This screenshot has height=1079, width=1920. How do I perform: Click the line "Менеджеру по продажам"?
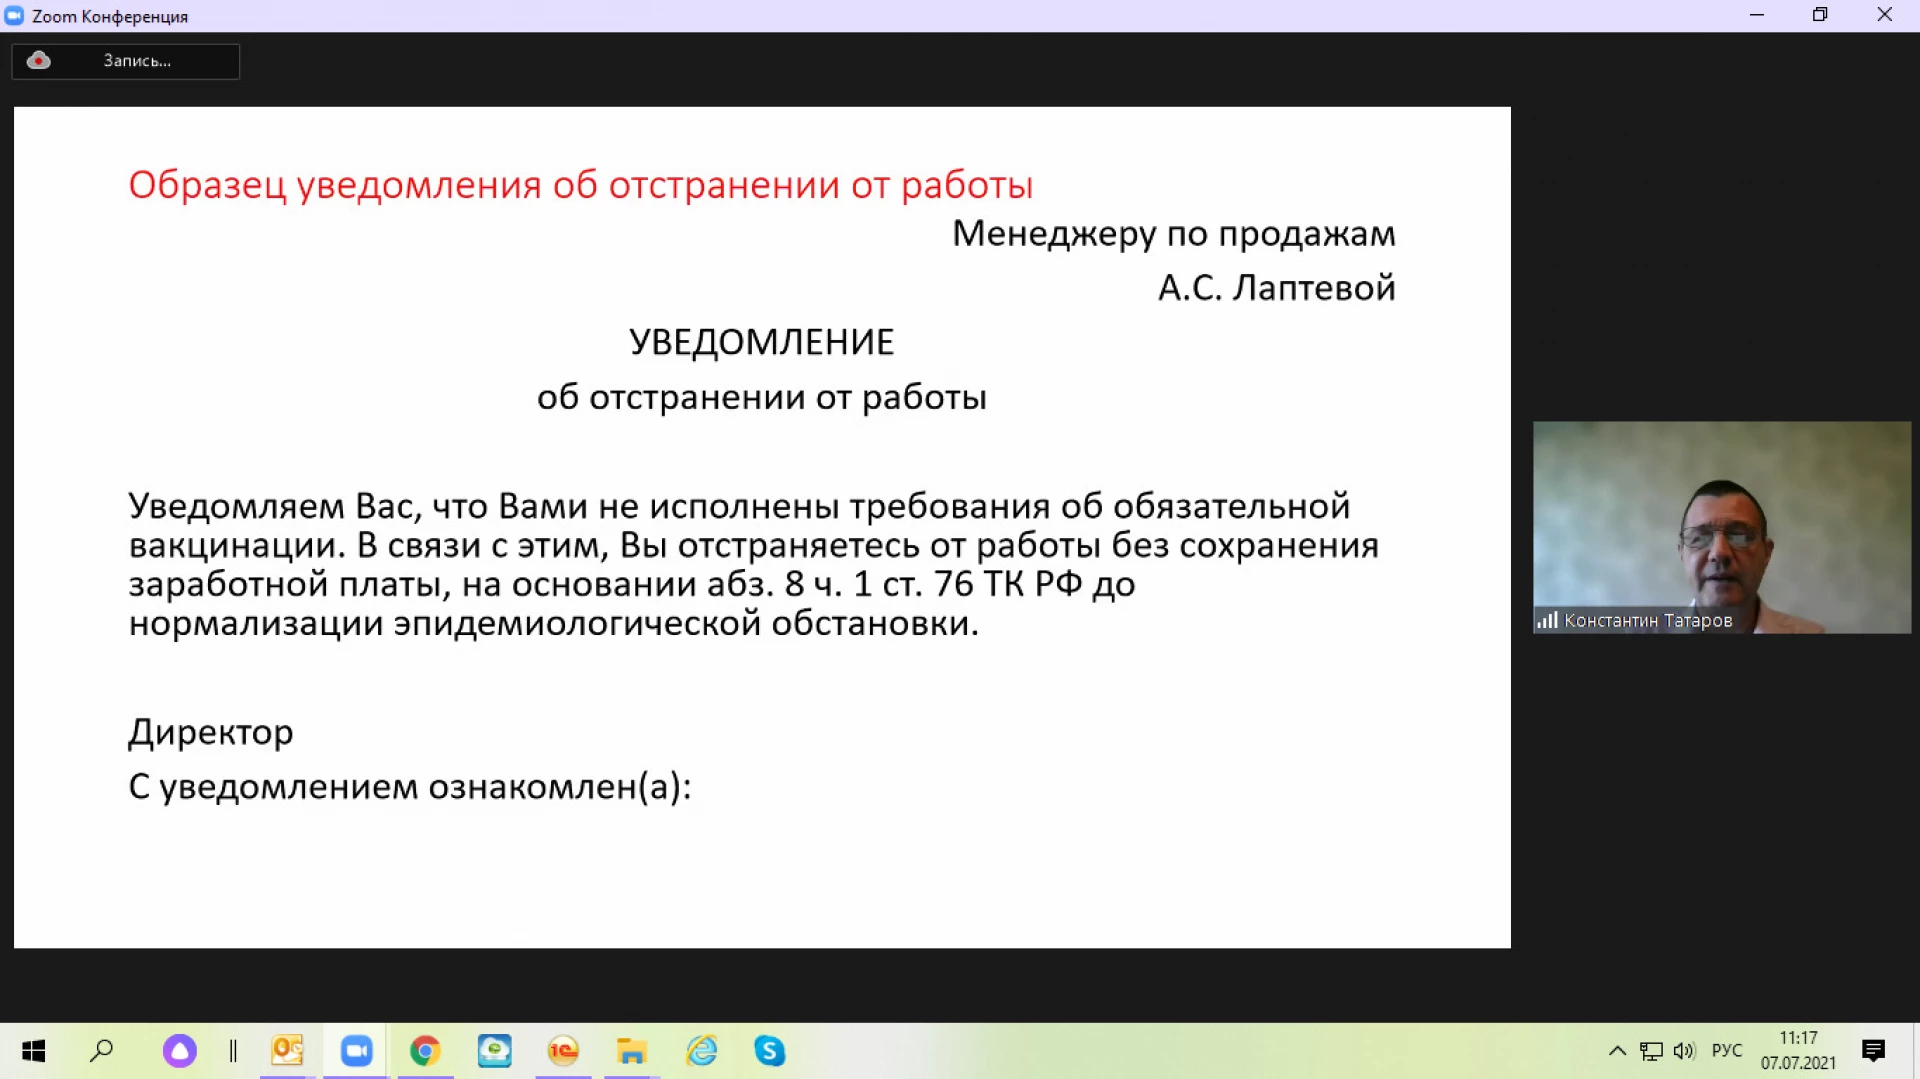click(1173, 233)
